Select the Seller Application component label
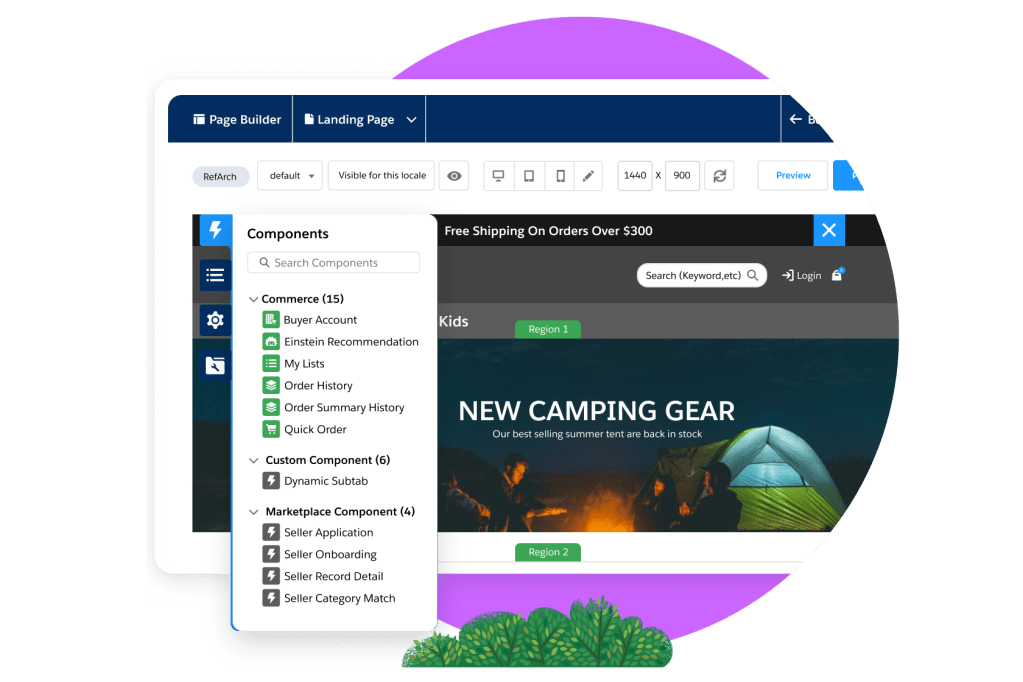This screenshot has height=682, width=1023. coord(328,533)
